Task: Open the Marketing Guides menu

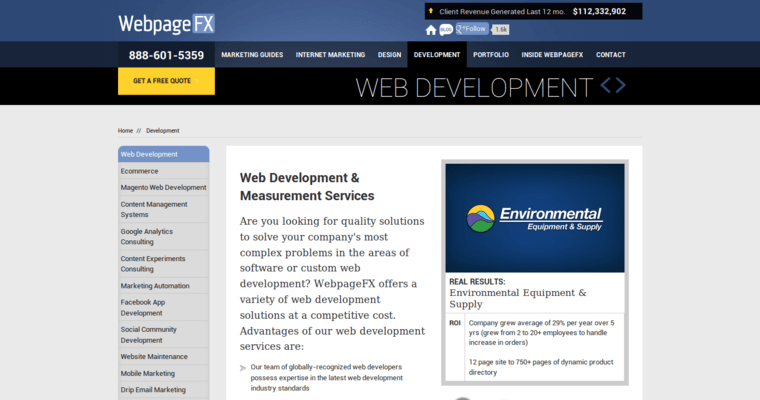Action: [252, 55]
